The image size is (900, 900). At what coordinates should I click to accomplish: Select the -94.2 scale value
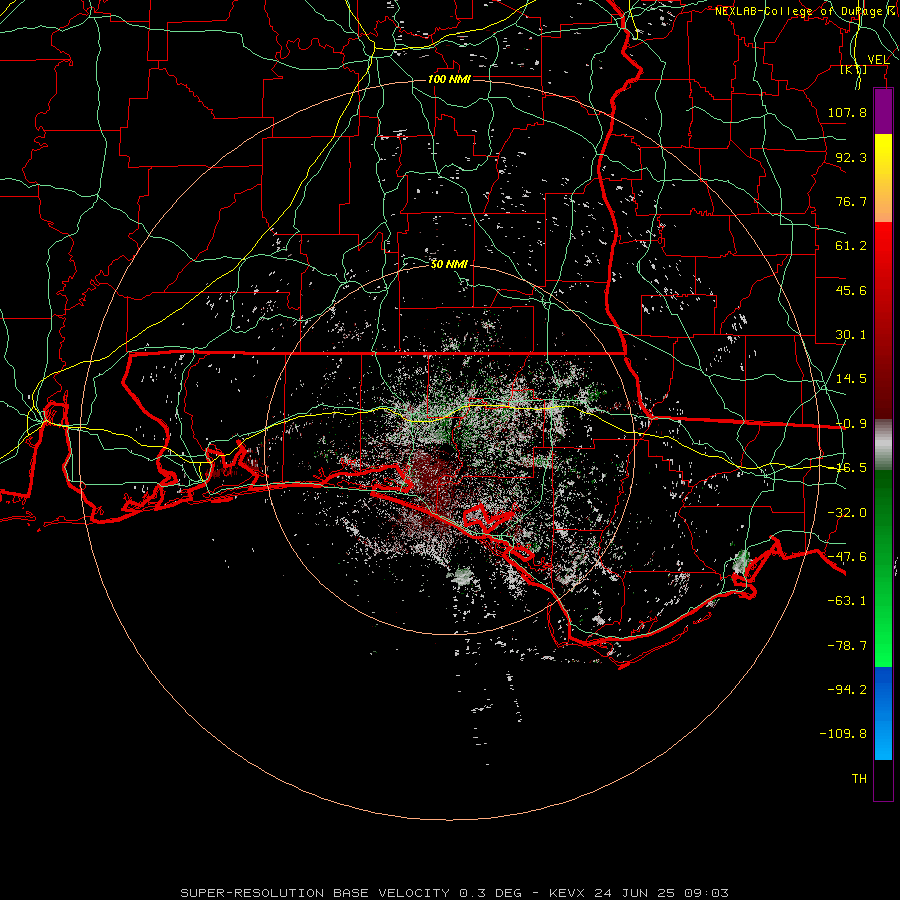(x=847, y=689)
